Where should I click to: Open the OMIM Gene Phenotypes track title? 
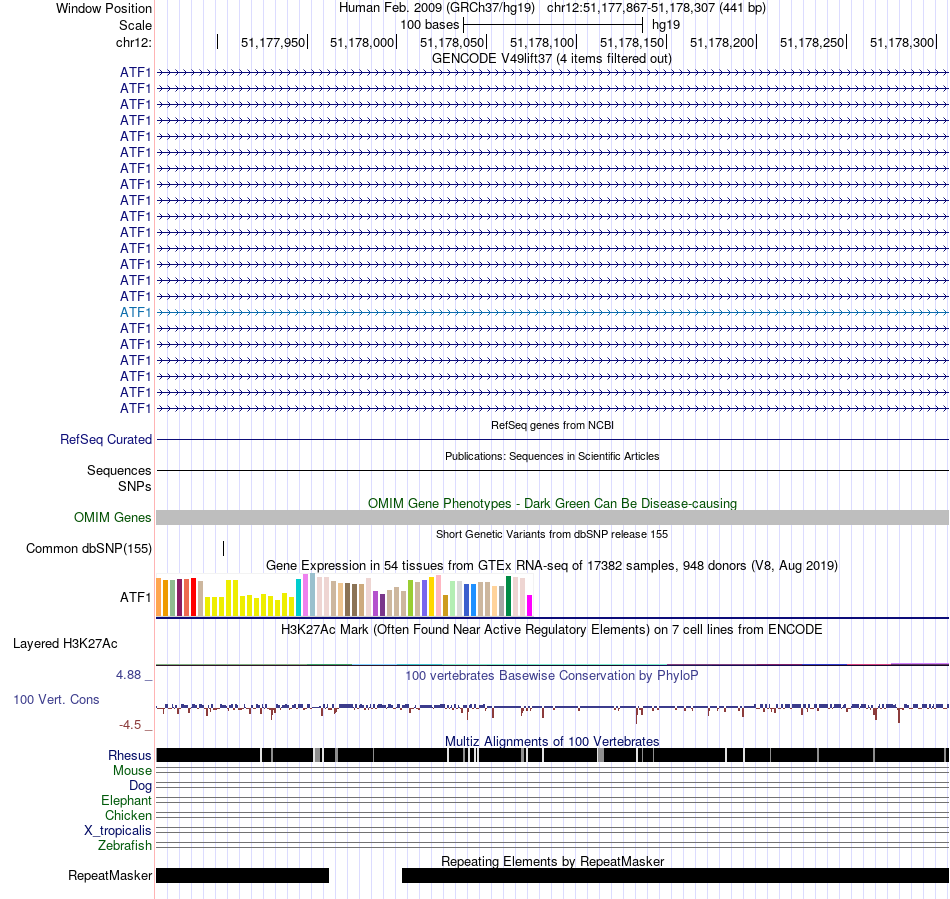click(x=552, y=503)
